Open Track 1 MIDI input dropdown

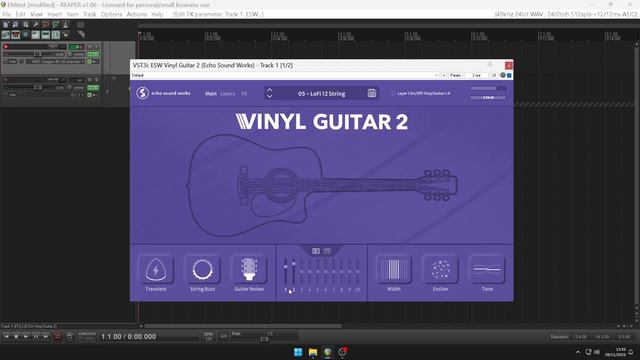pyautogui.click(x=56, y=61)
